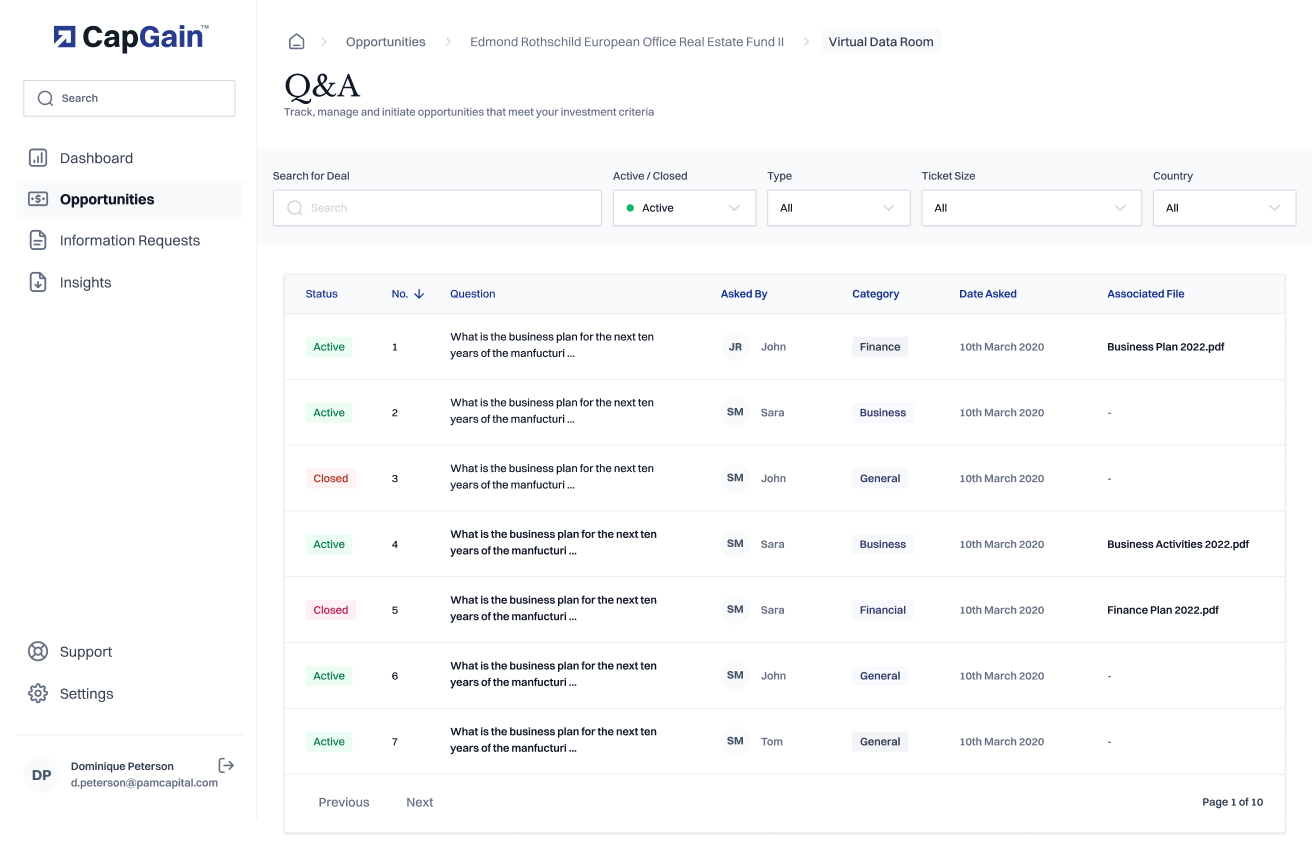The height and width of the screenshot is (864, 1312).
Task: Open the Ticket Size dropdown
Action: pos(1031,208)
